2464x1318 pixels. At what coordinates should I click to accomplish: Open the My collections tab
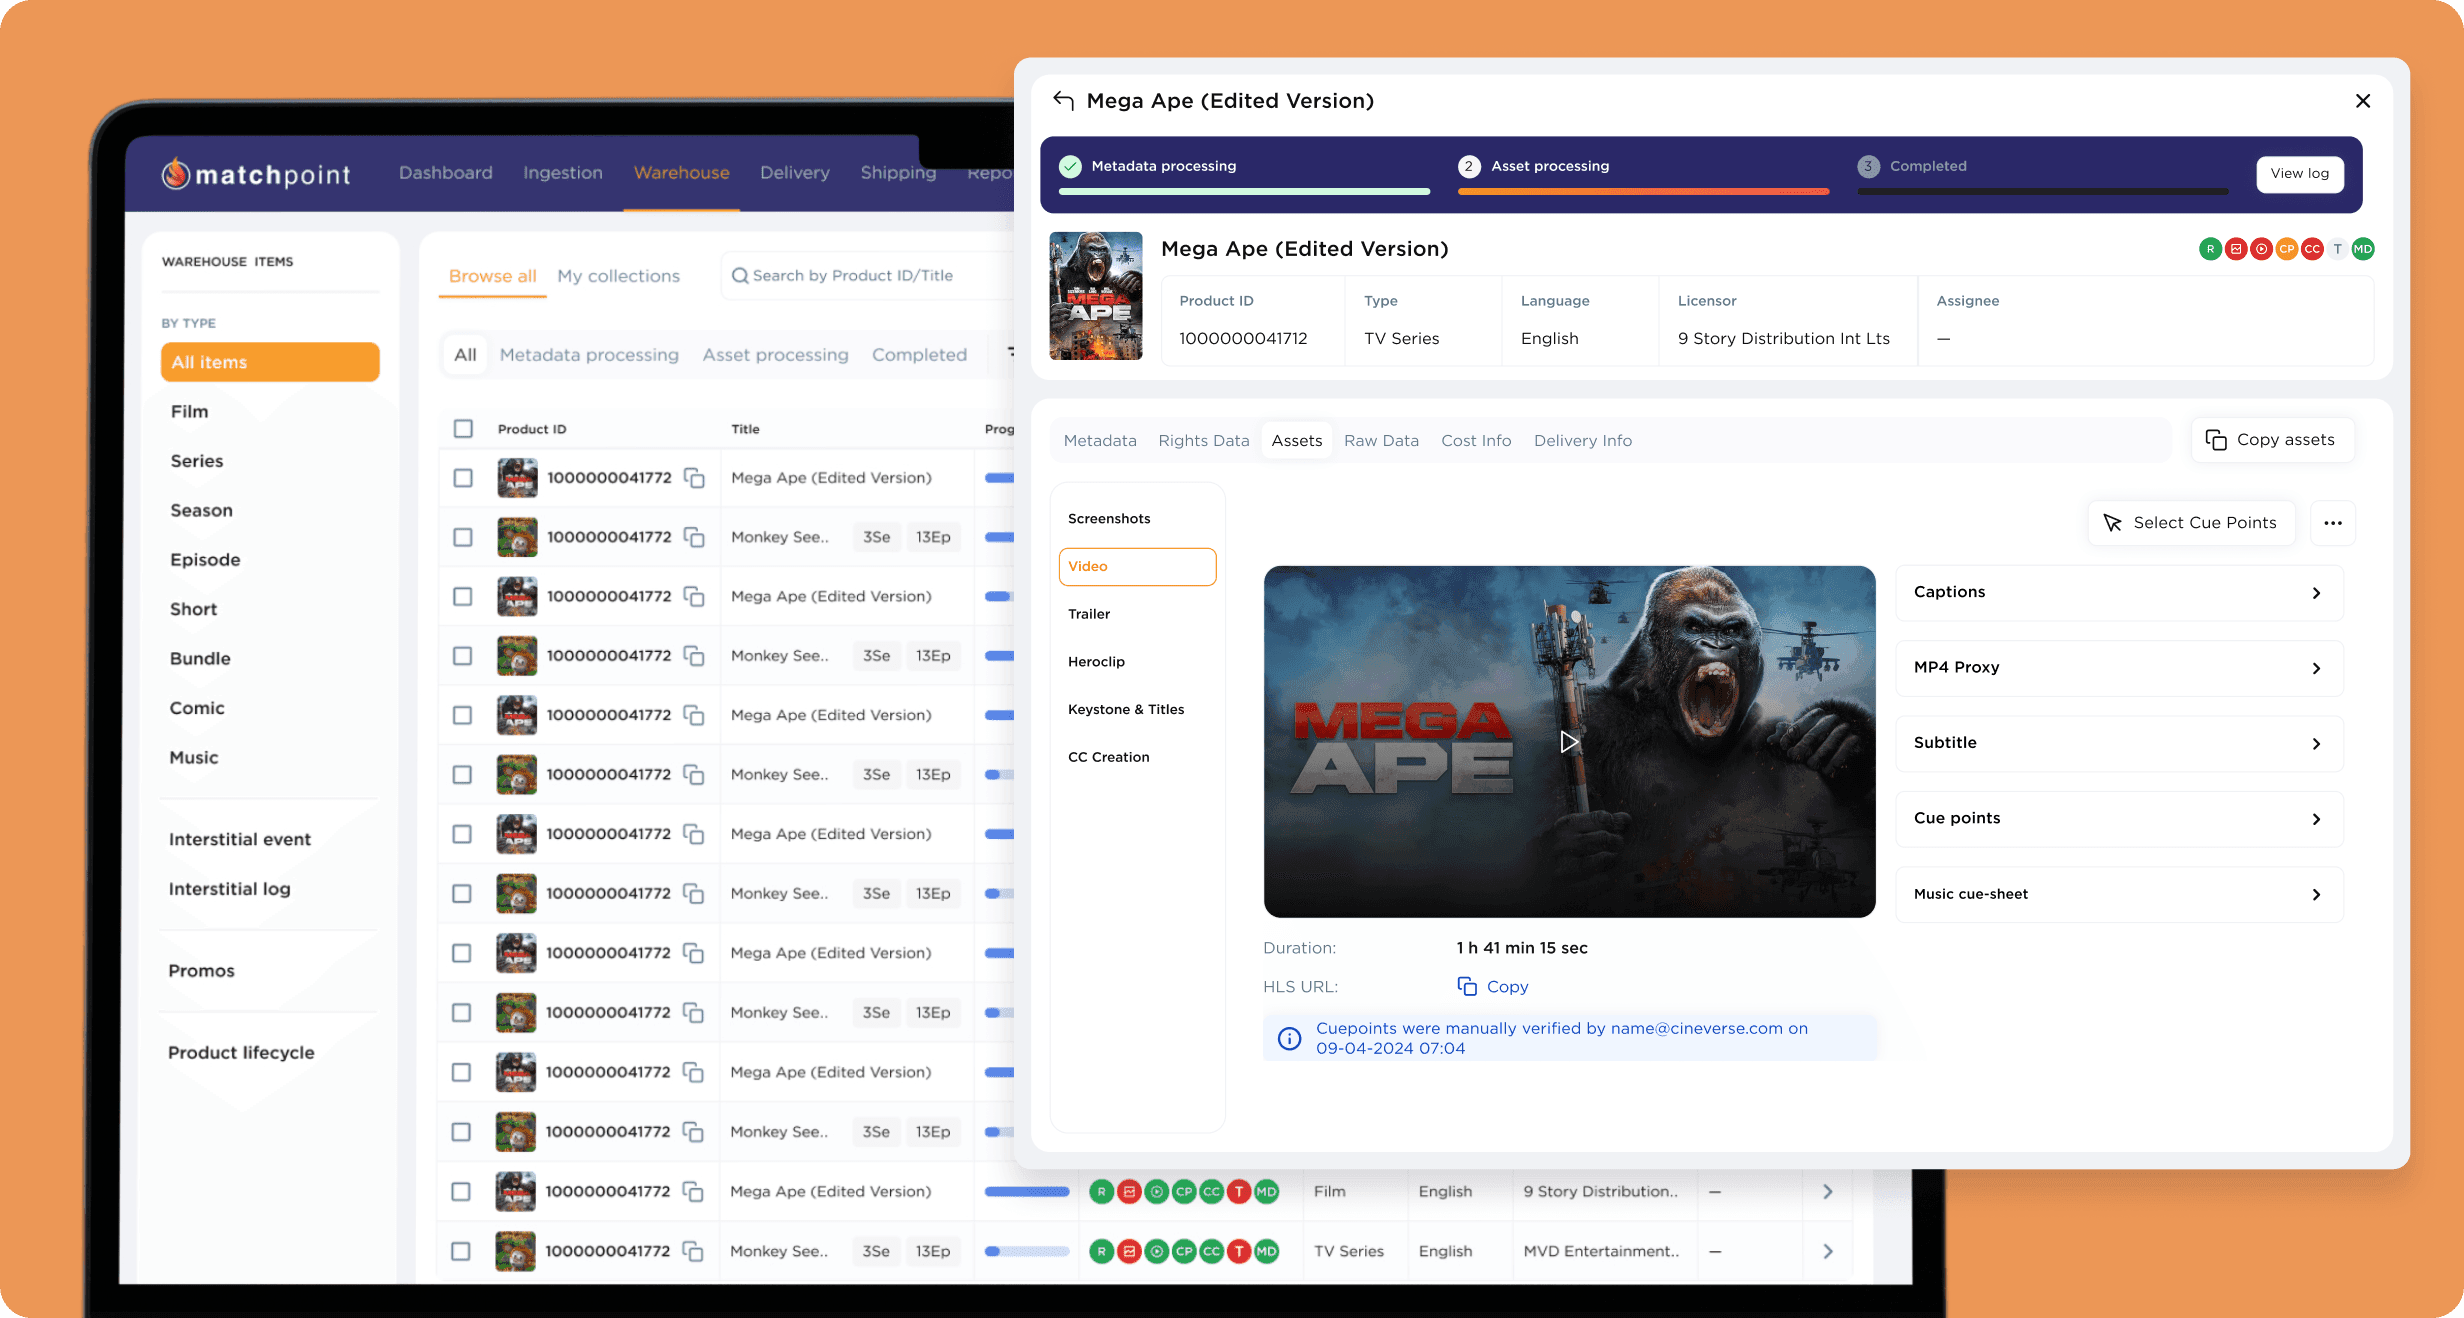(x=618, y=276)
